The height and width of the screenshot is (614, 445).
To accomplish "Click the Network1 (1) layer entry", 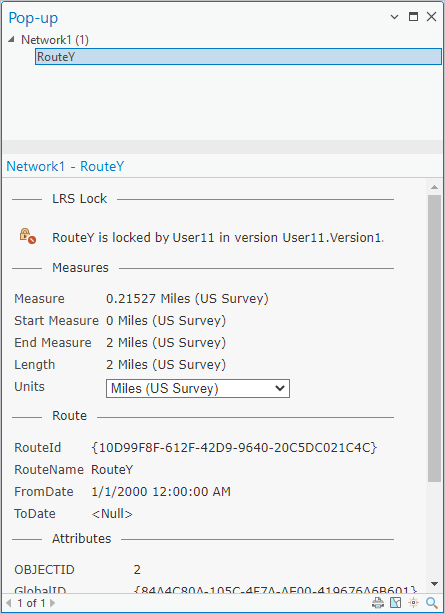I will point(55,40).
